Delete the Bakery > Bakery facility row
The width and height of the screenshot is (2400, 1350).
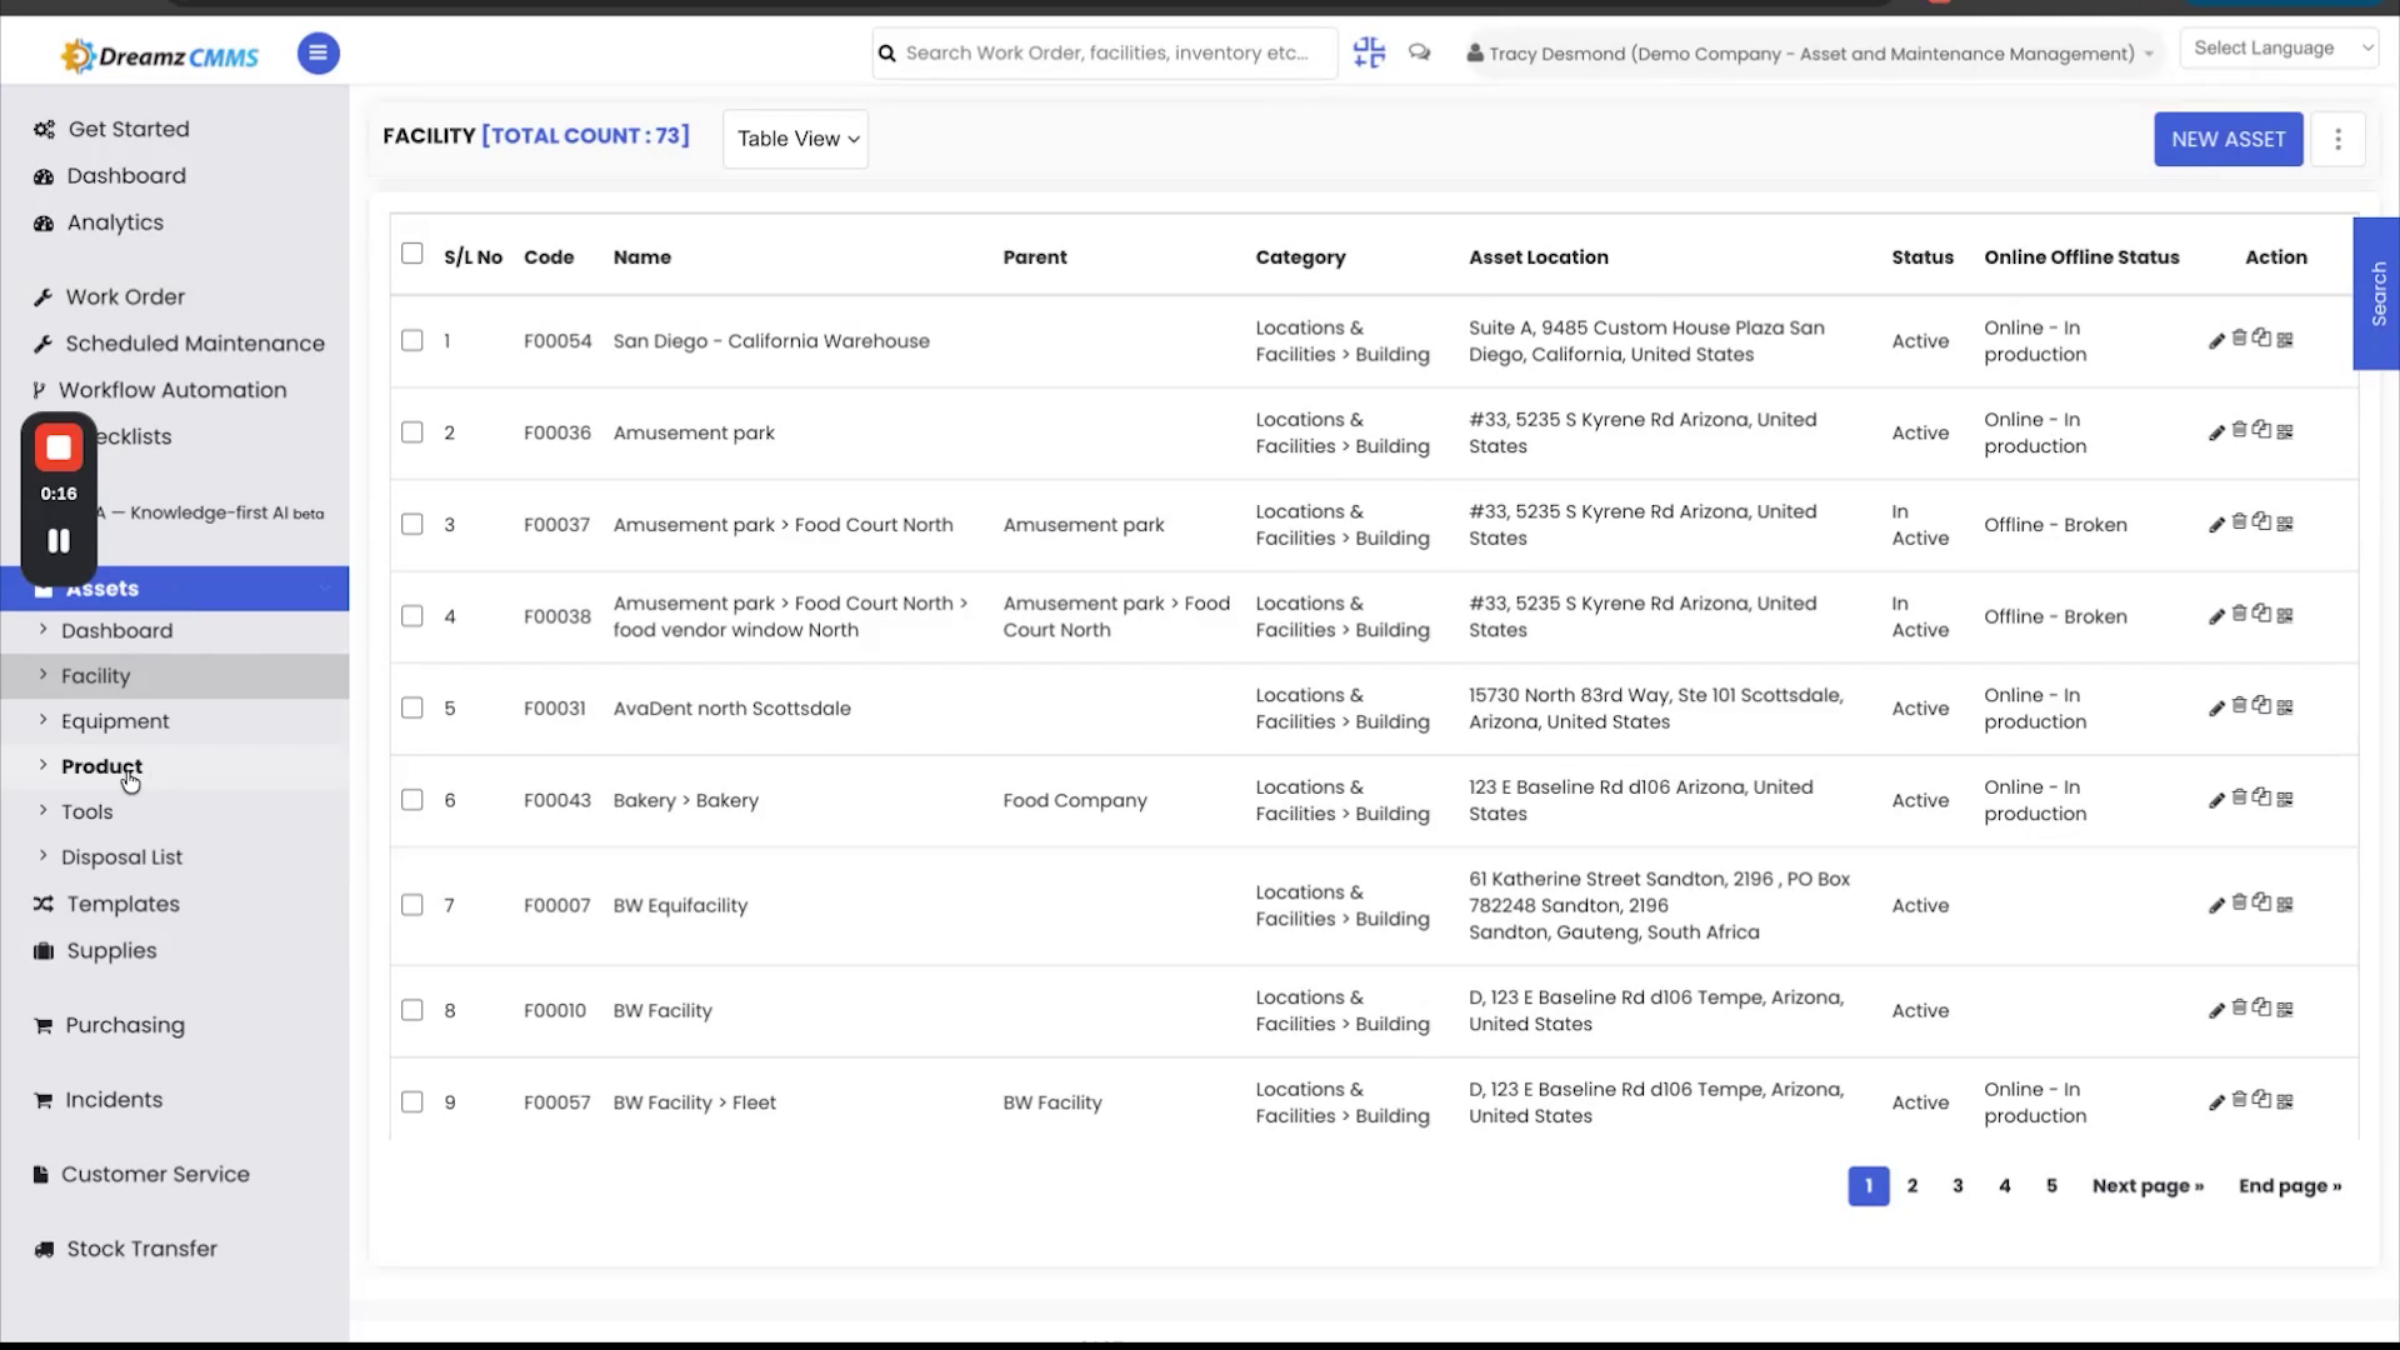click(2240, 797)
